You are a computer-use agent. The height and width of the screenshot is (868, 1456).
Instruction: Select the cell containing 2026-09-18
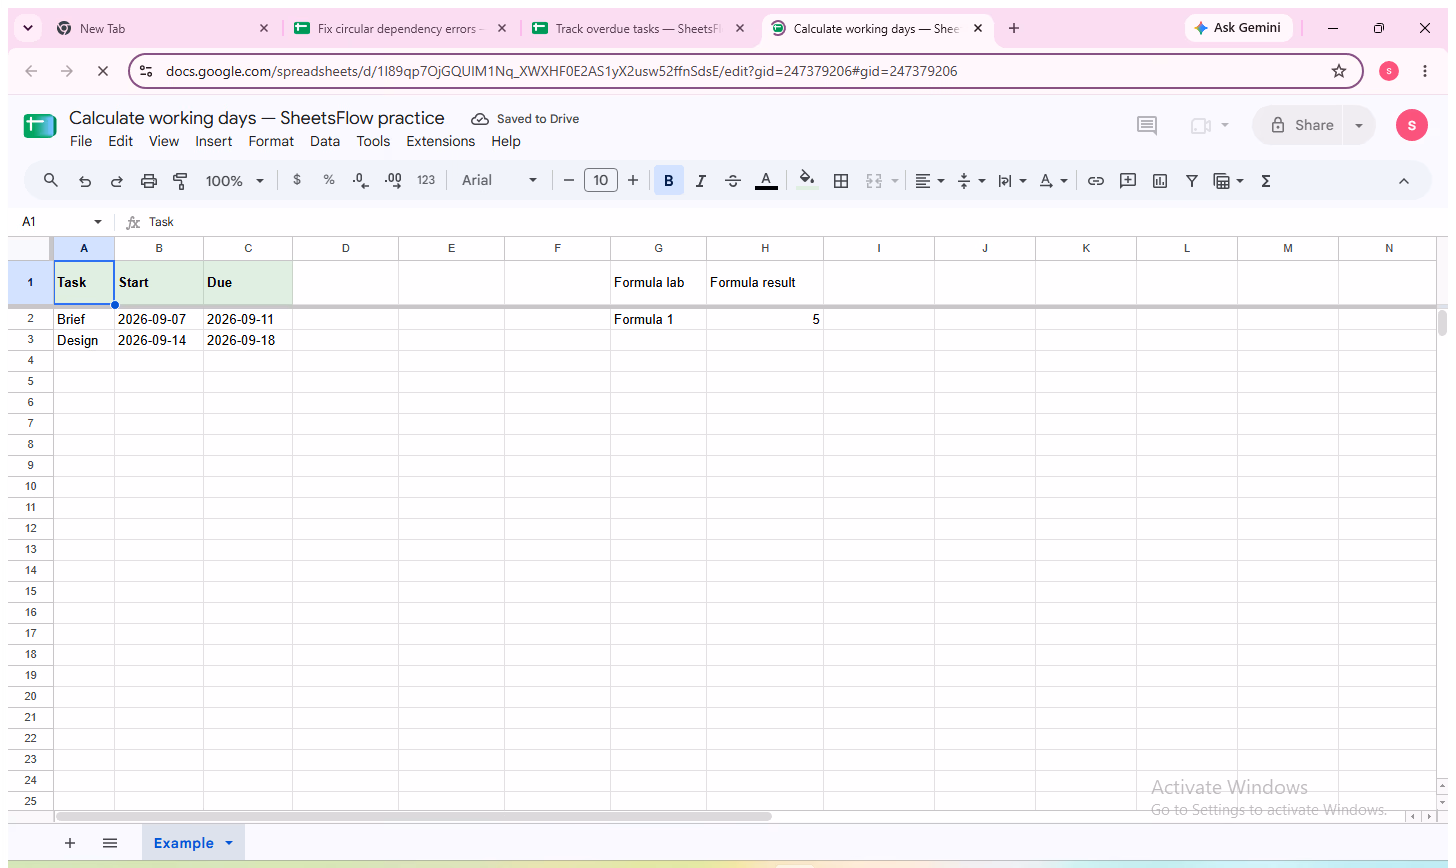coord(248,340)
